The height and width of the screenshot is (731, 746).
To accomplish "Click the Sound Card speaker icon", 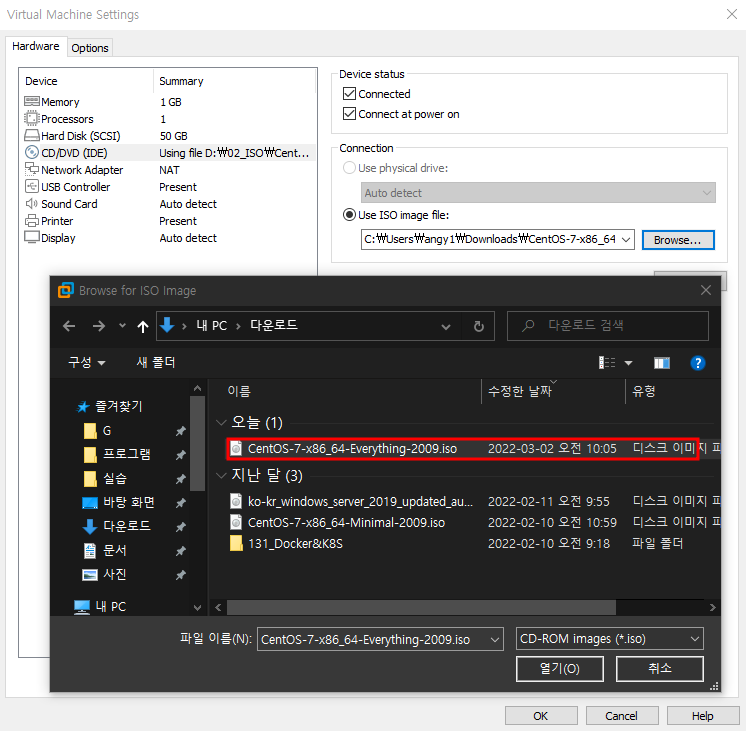I will pos(32,204).
